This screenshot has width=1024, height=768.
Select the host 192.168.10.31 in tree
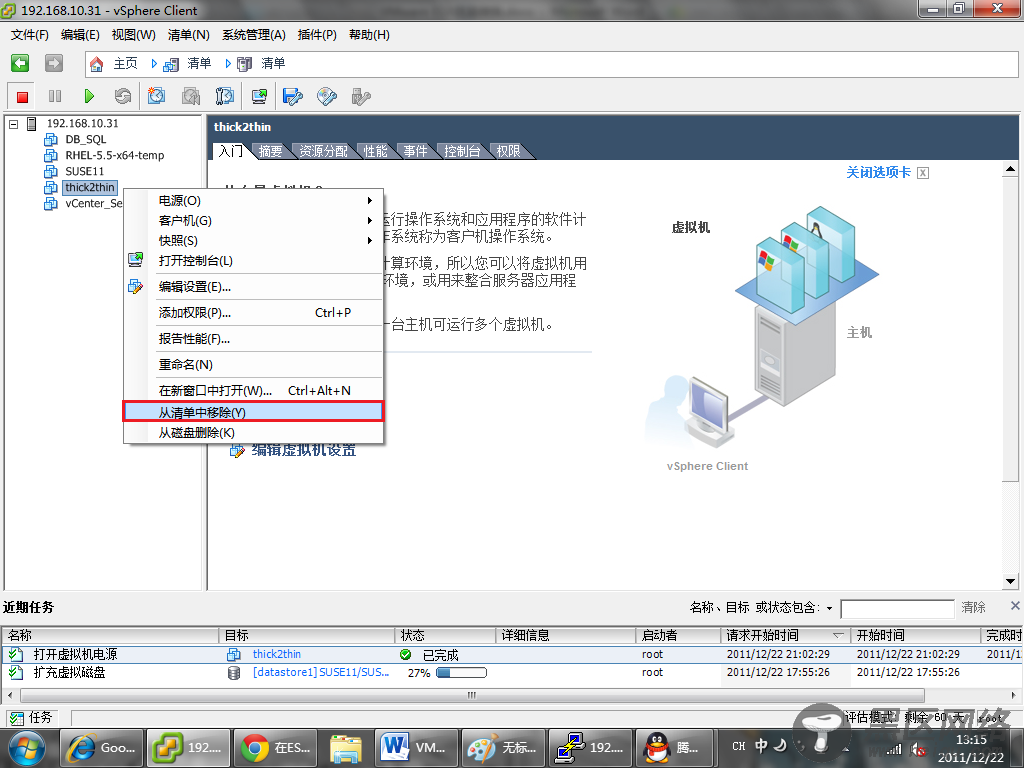click(82, 123)
